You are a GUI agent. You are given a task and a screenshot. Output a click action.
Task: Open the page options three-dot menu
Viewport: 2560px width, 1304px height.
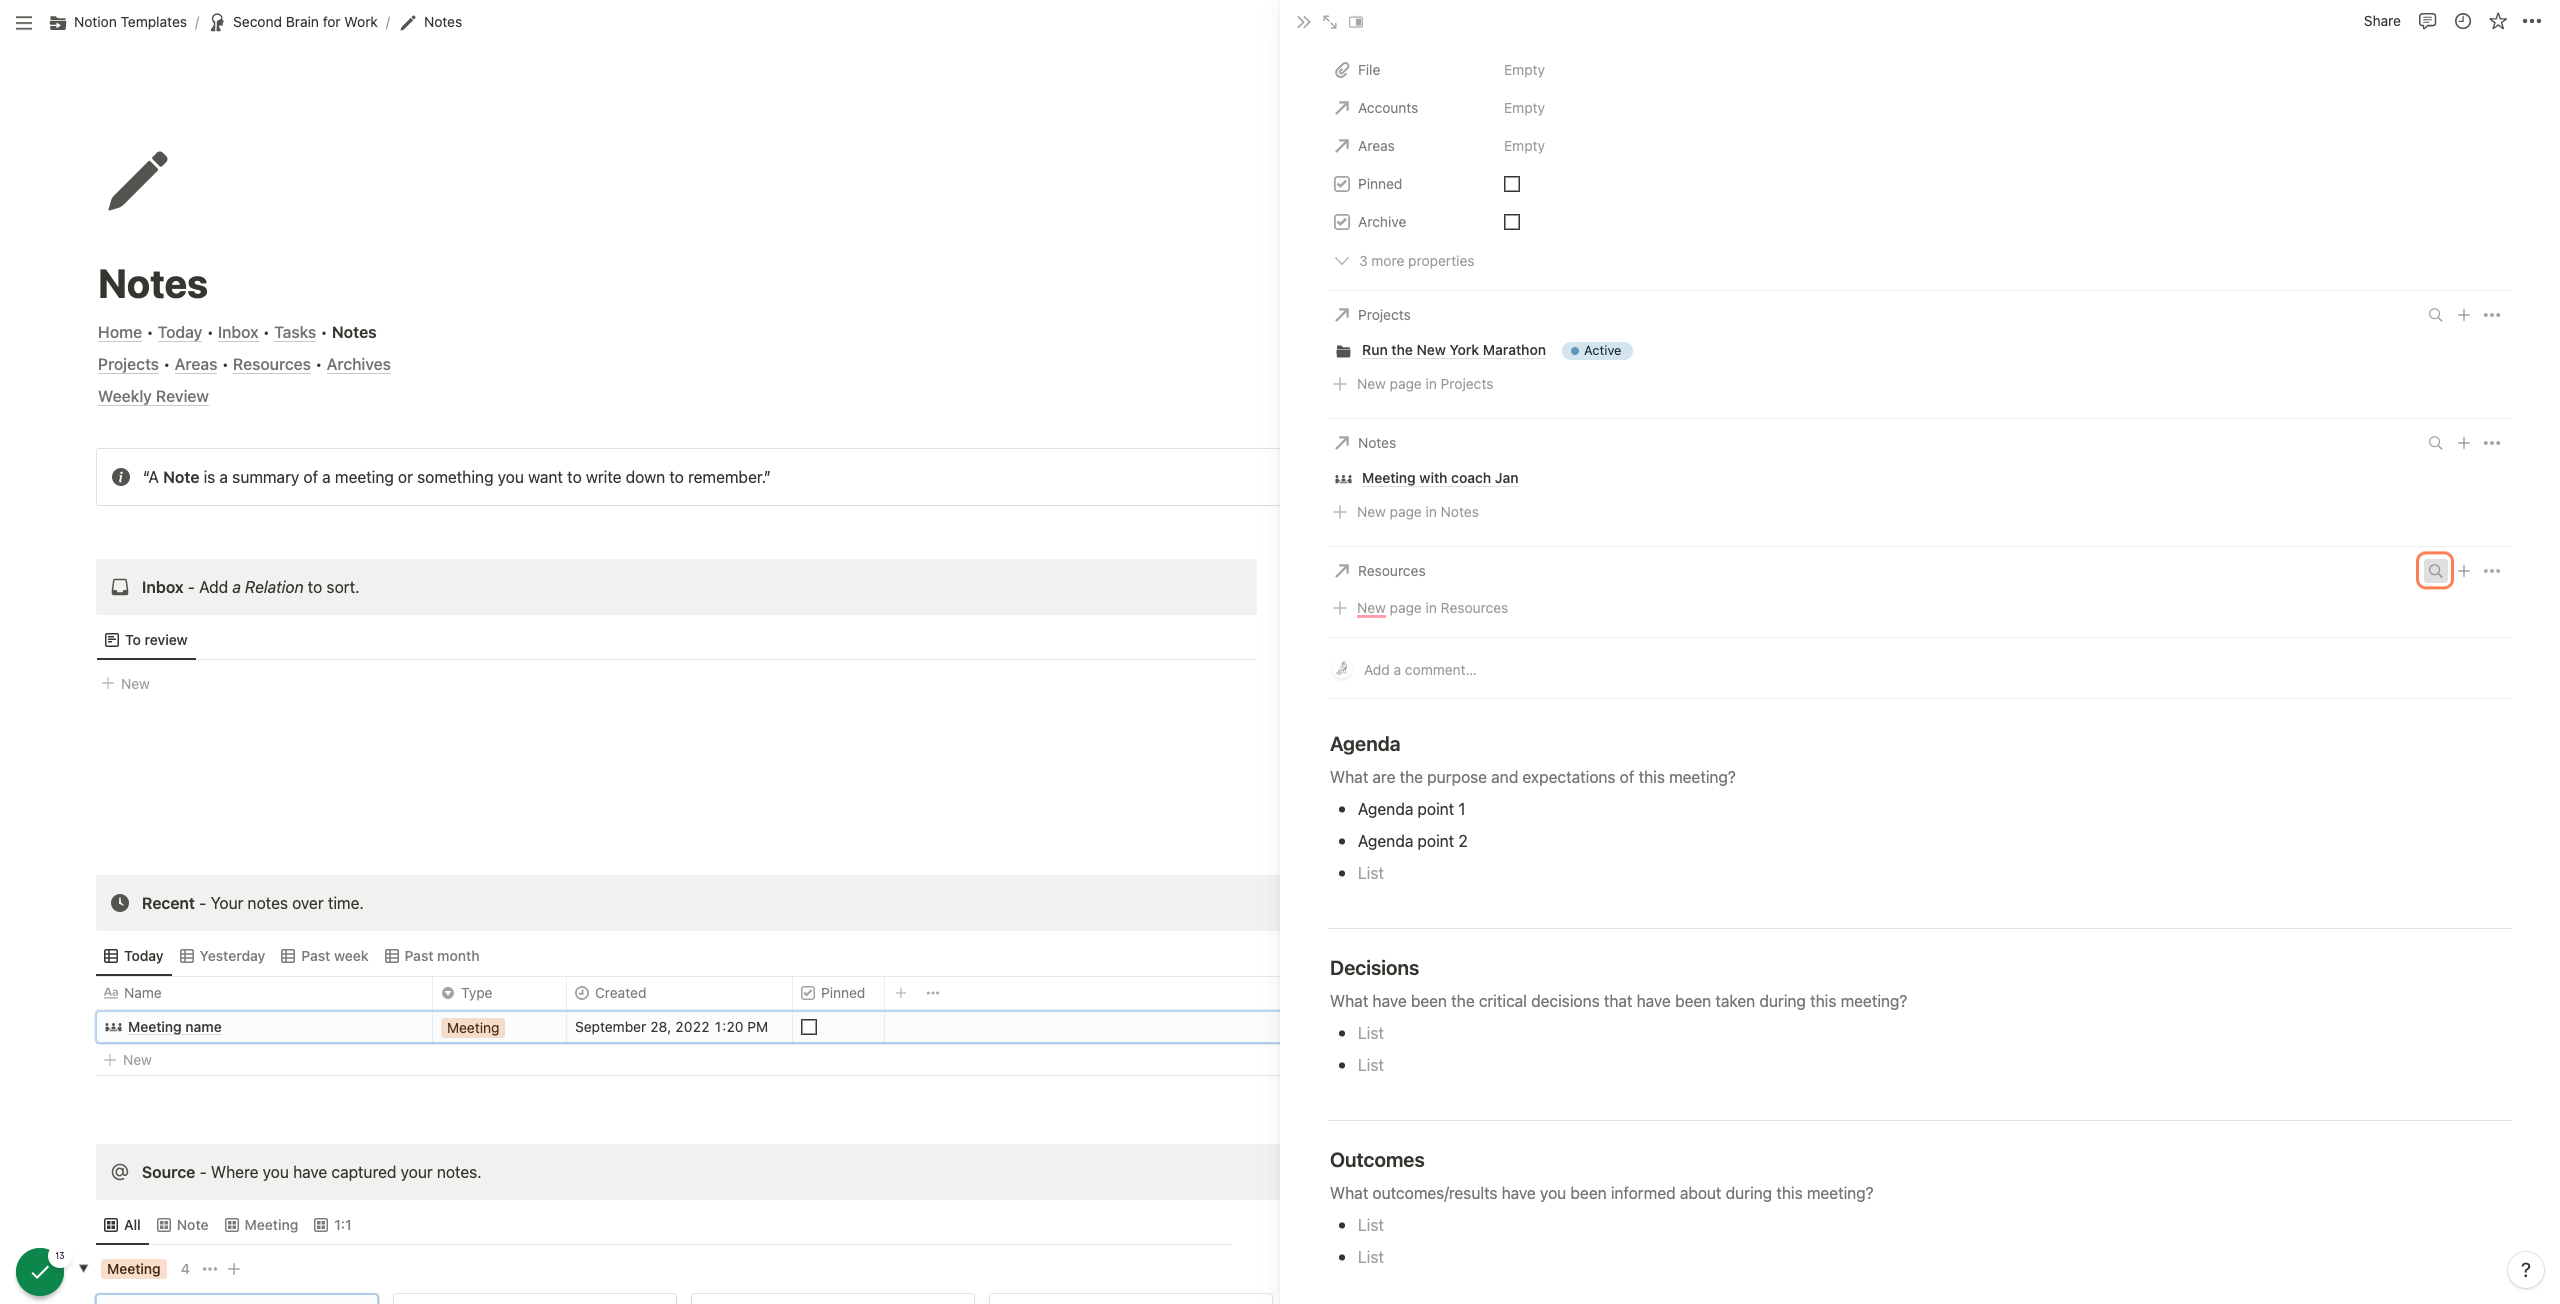(2532, 21)
